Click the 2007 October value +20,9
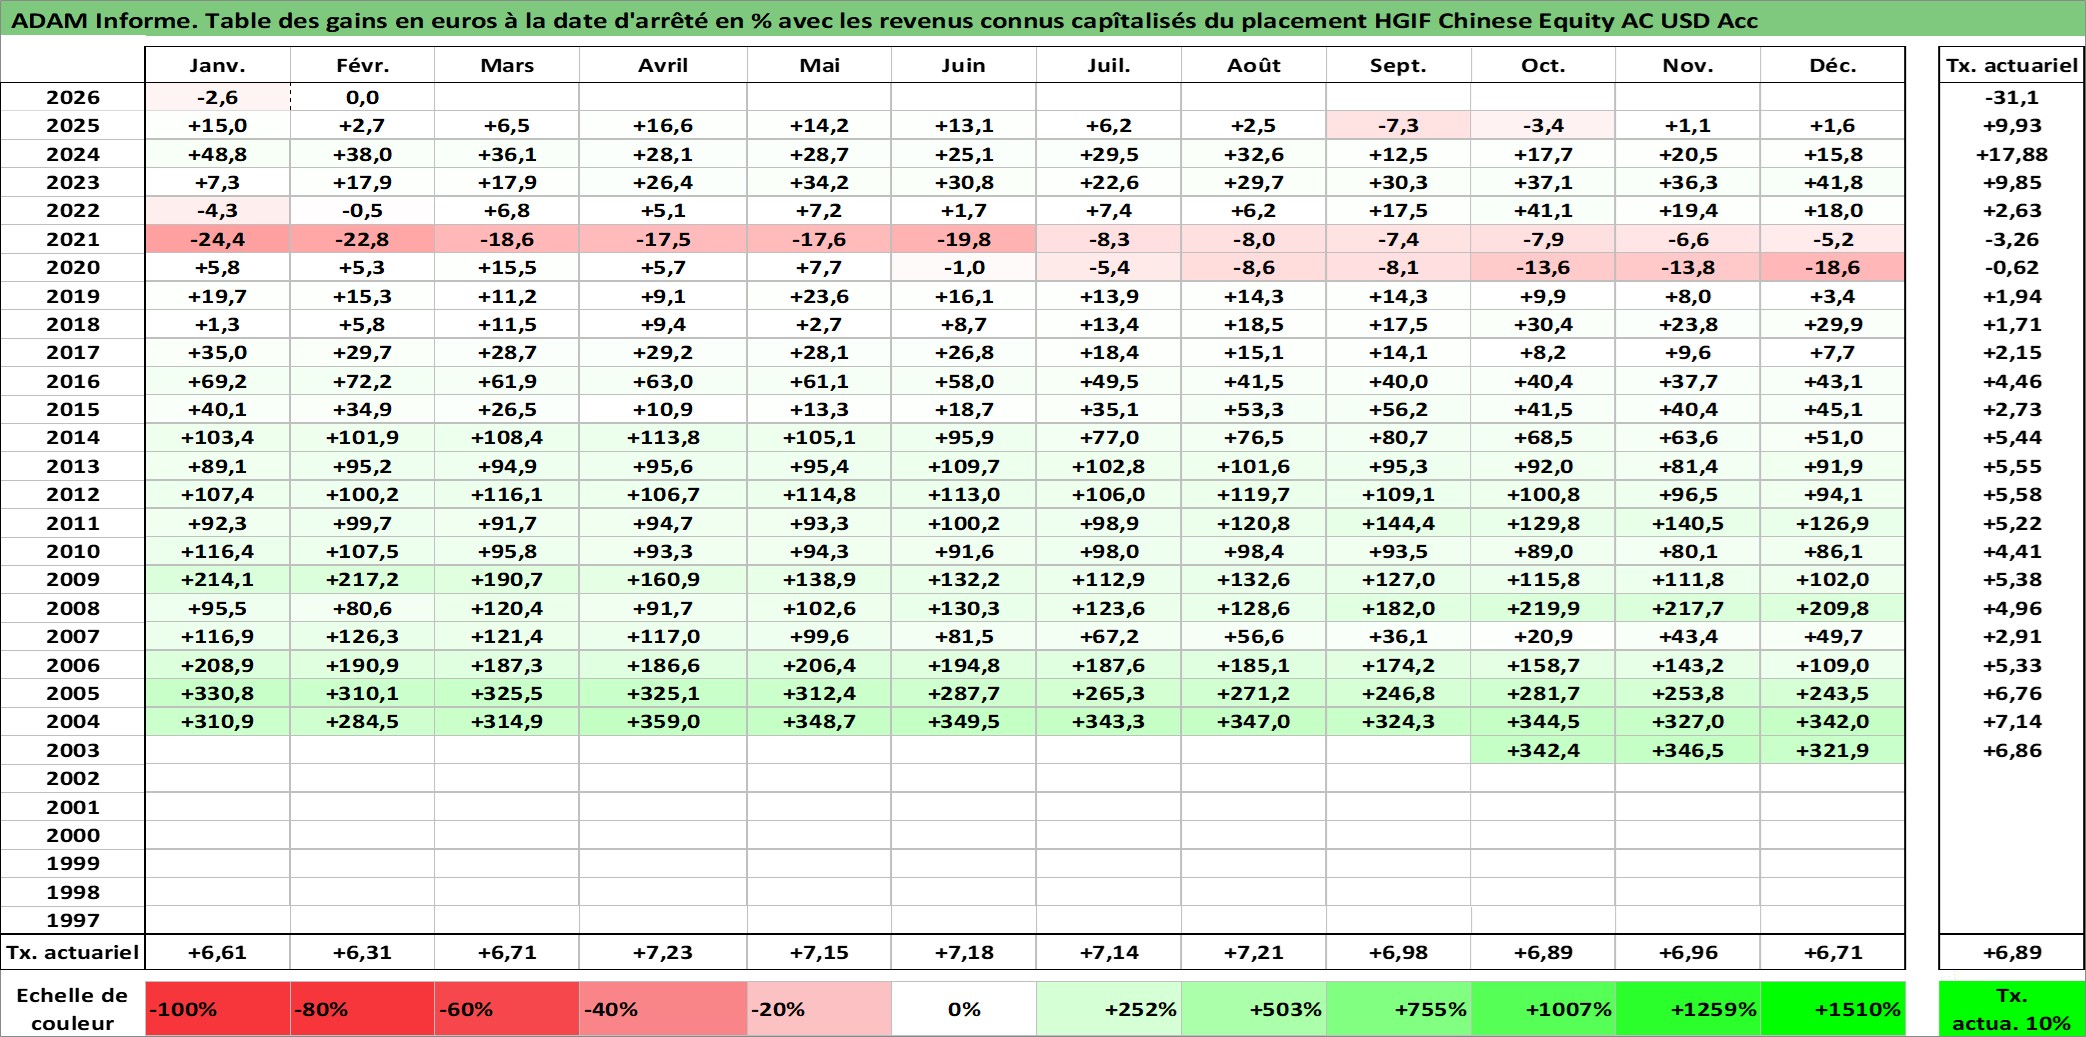The height and width of the screenshot is (1037, 2086). point(1543,636)
